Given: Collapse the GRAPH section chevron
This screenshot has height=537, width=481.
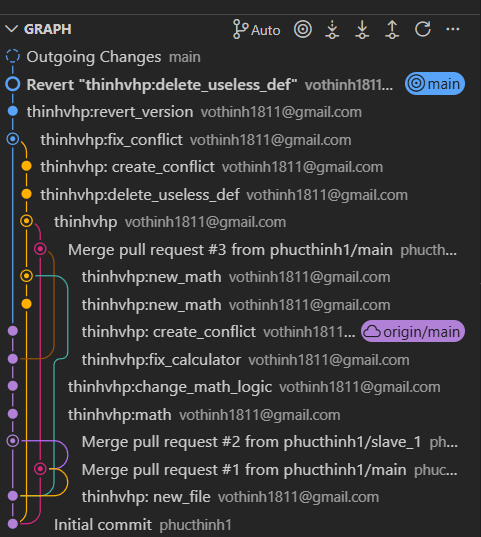Looking at the screenshot, I should [12, 29].
